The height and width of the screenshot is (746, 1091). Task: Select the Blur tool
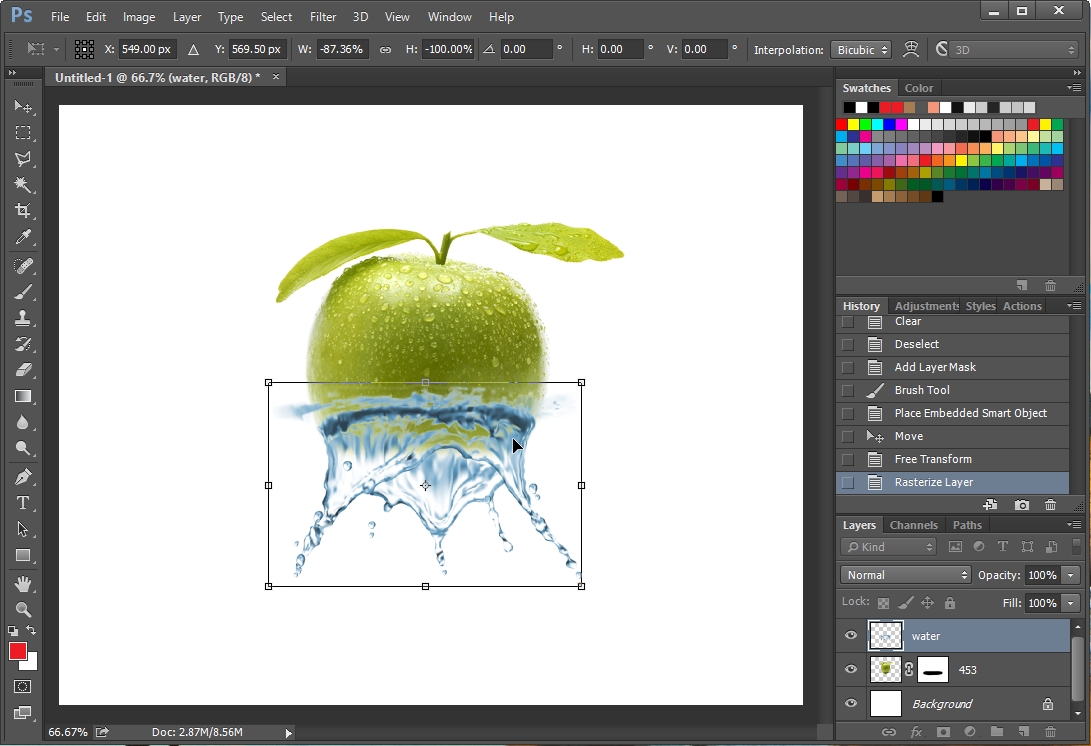click(x=23, y=422)
